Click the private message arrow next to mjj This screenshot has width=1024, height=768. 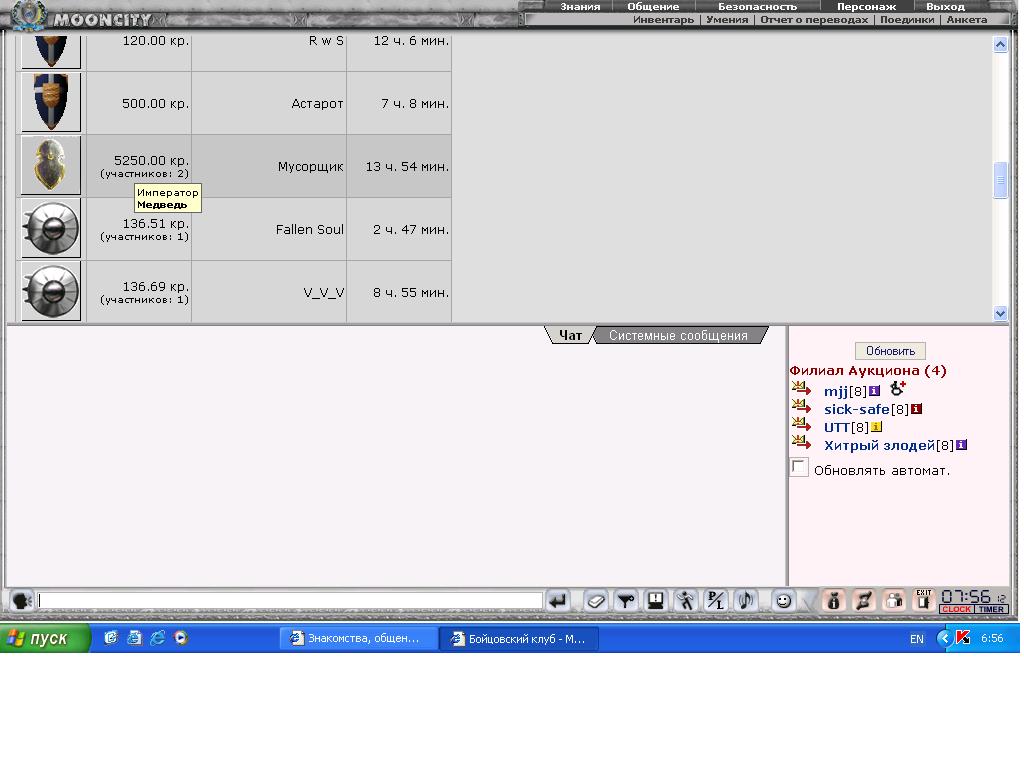(x=801, y=389)
